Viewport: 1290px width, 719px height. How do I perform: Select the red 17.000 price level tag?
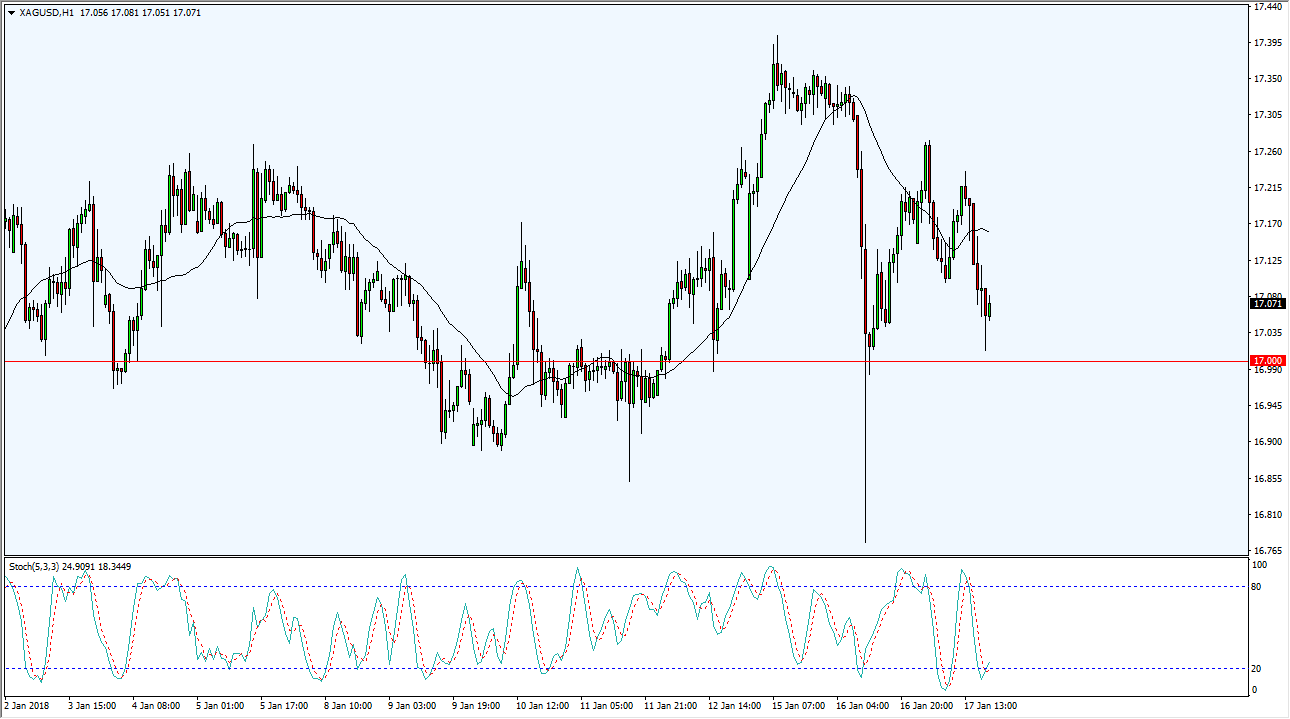point(1267,360)
